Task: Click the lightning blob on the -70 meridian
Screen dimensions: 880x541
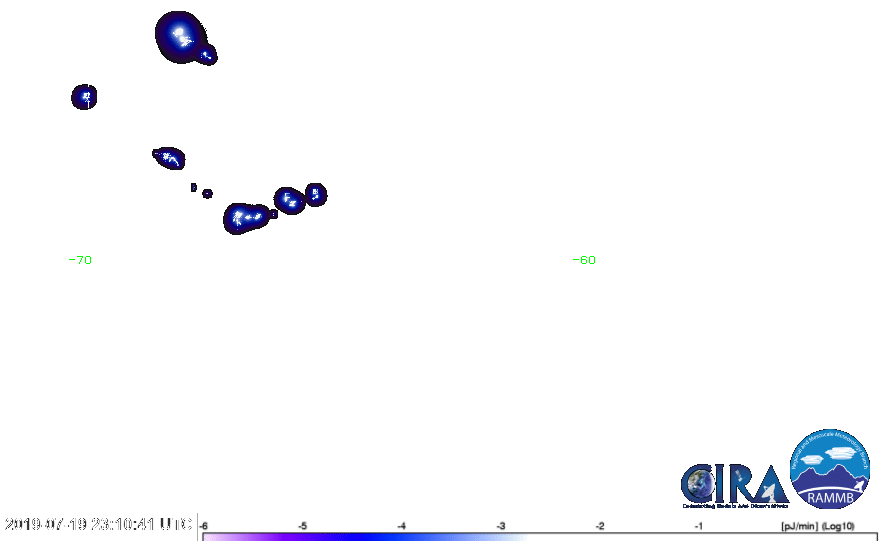Action: click(84, 97)
